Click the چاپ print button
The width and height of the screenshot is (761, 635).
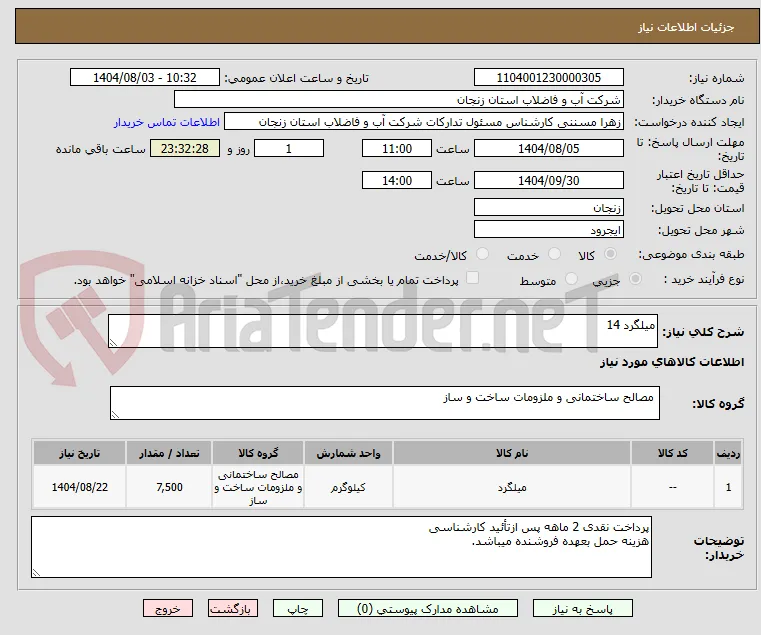point(298,609)
